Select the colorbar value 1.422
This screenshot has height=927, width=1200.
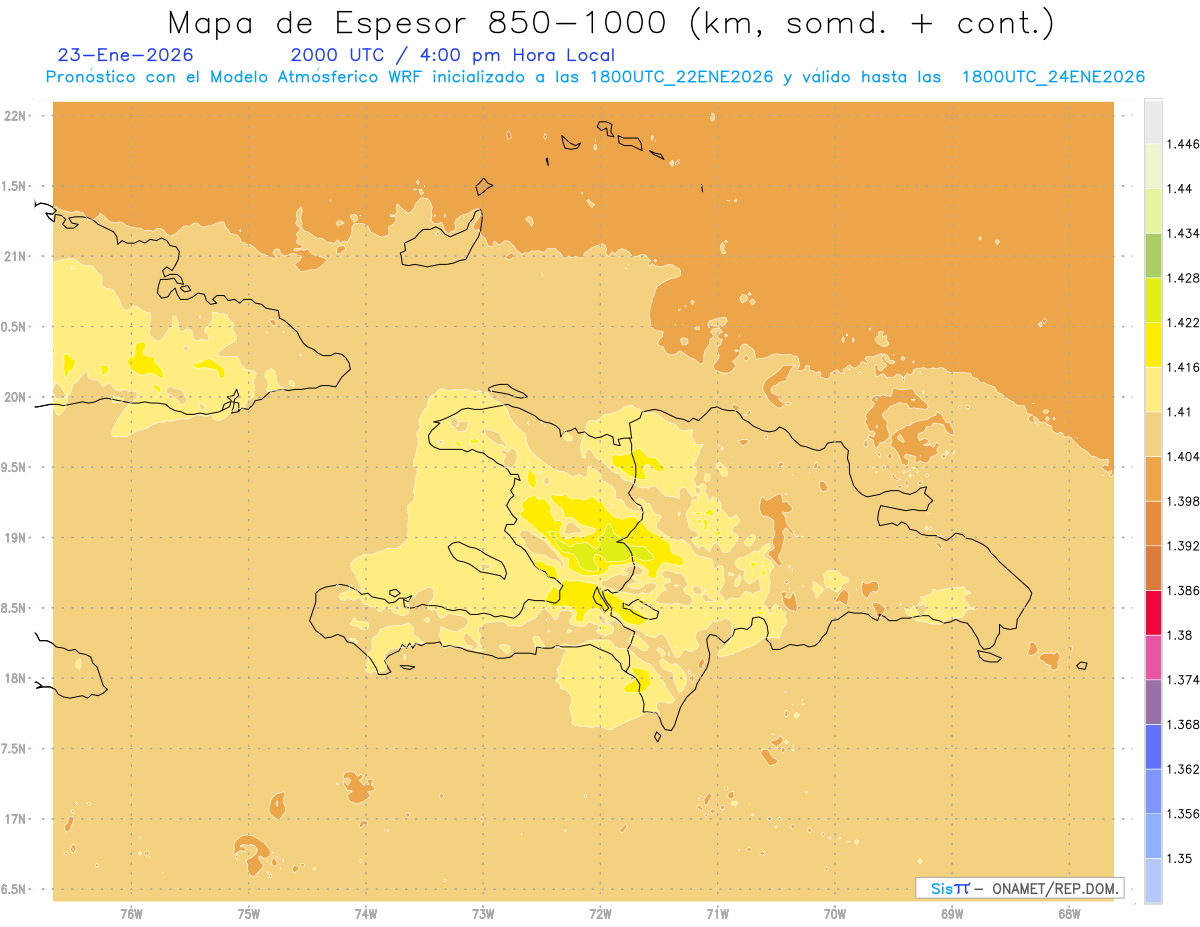(1183, 322)
